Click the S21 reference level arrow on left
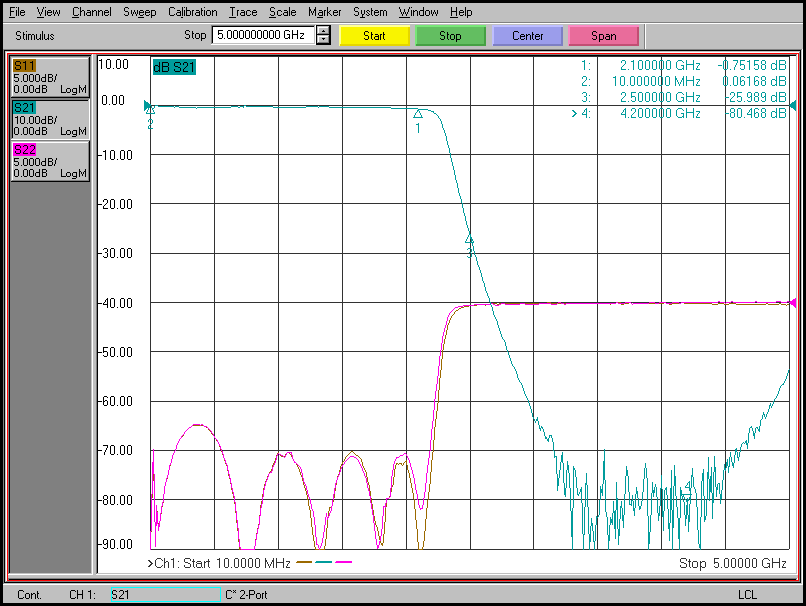This screenshot has height=606, width=806. pyautogui.click(x=147, y=105)
